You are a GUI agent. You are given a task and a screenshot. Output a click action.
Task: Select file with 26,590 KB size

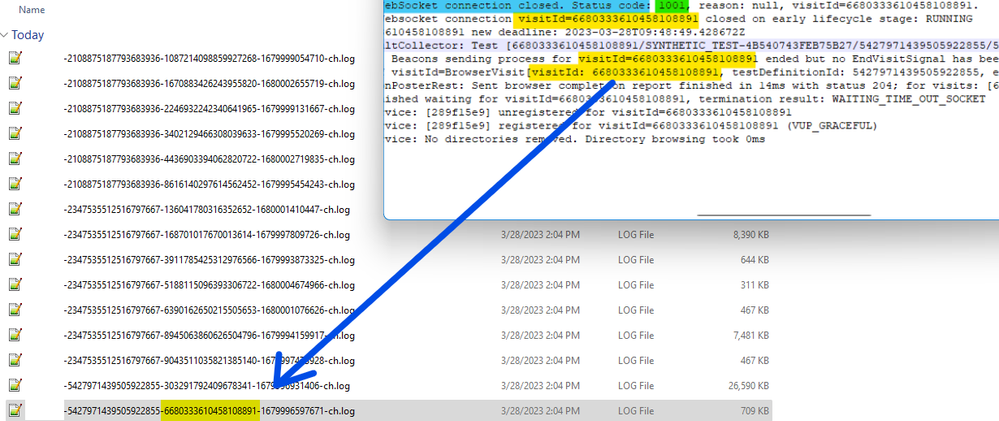pyautogui.click(x=206, y=385)
